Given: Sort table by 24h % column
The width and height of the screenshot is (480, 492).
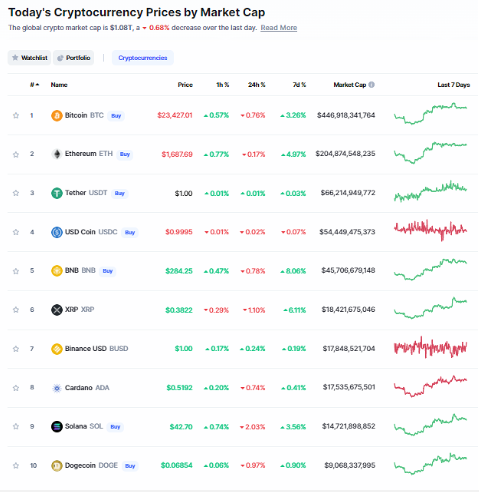Looking at the screenshot, I should click(256, 85).
